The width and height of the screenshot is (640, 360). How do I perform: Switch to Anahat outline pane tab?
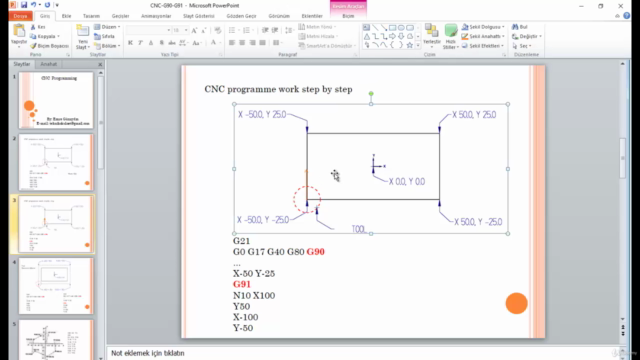(49, 64)
